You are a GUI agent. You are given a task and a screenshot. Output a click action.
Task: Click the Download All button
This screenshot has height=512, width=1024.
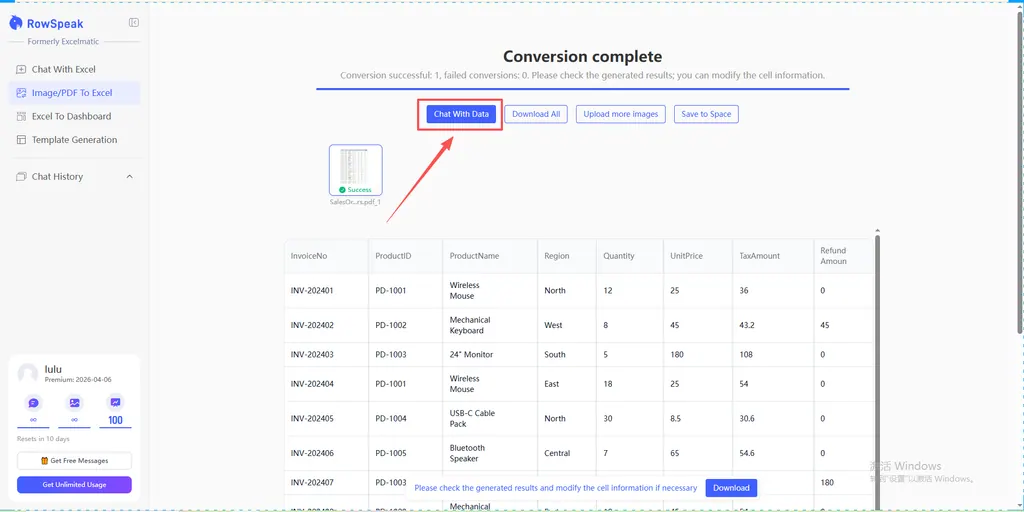pyautogui.click(x=536, y=114)
